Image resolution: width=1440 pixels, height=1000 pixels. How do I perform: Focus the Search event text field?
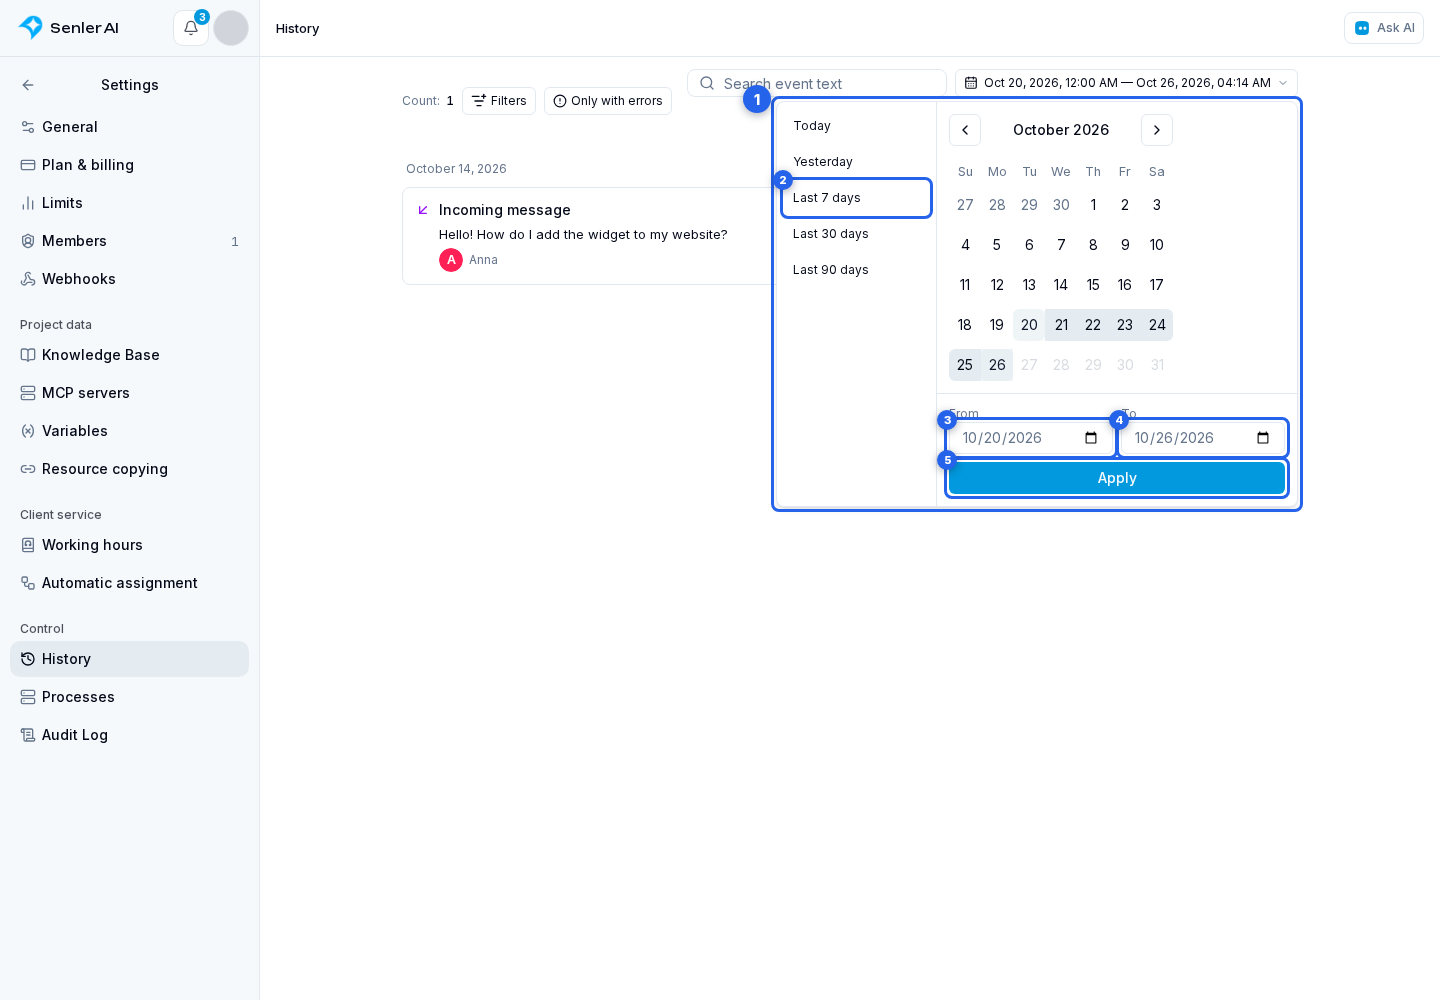tap(817, 83)
